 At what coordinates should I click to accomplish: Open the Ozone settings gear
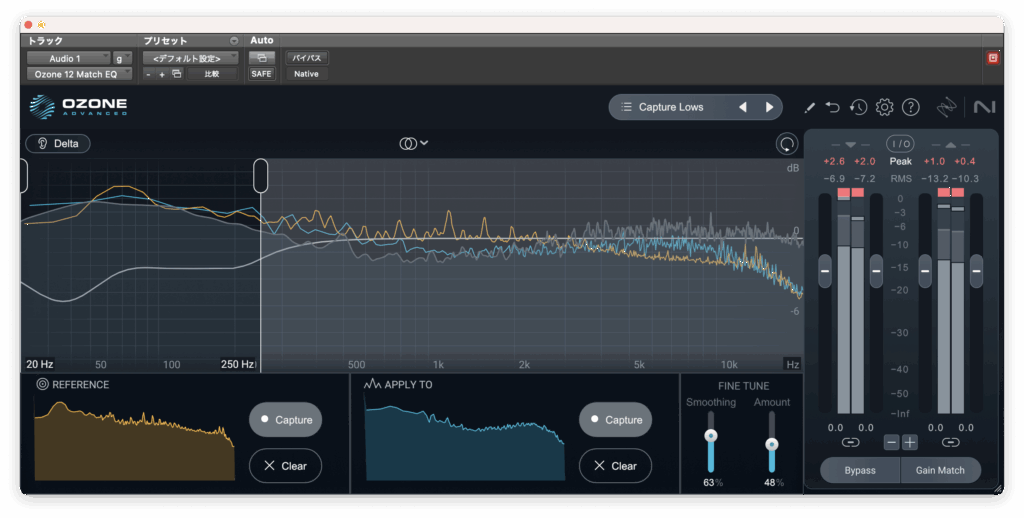(x=885, y=107)
